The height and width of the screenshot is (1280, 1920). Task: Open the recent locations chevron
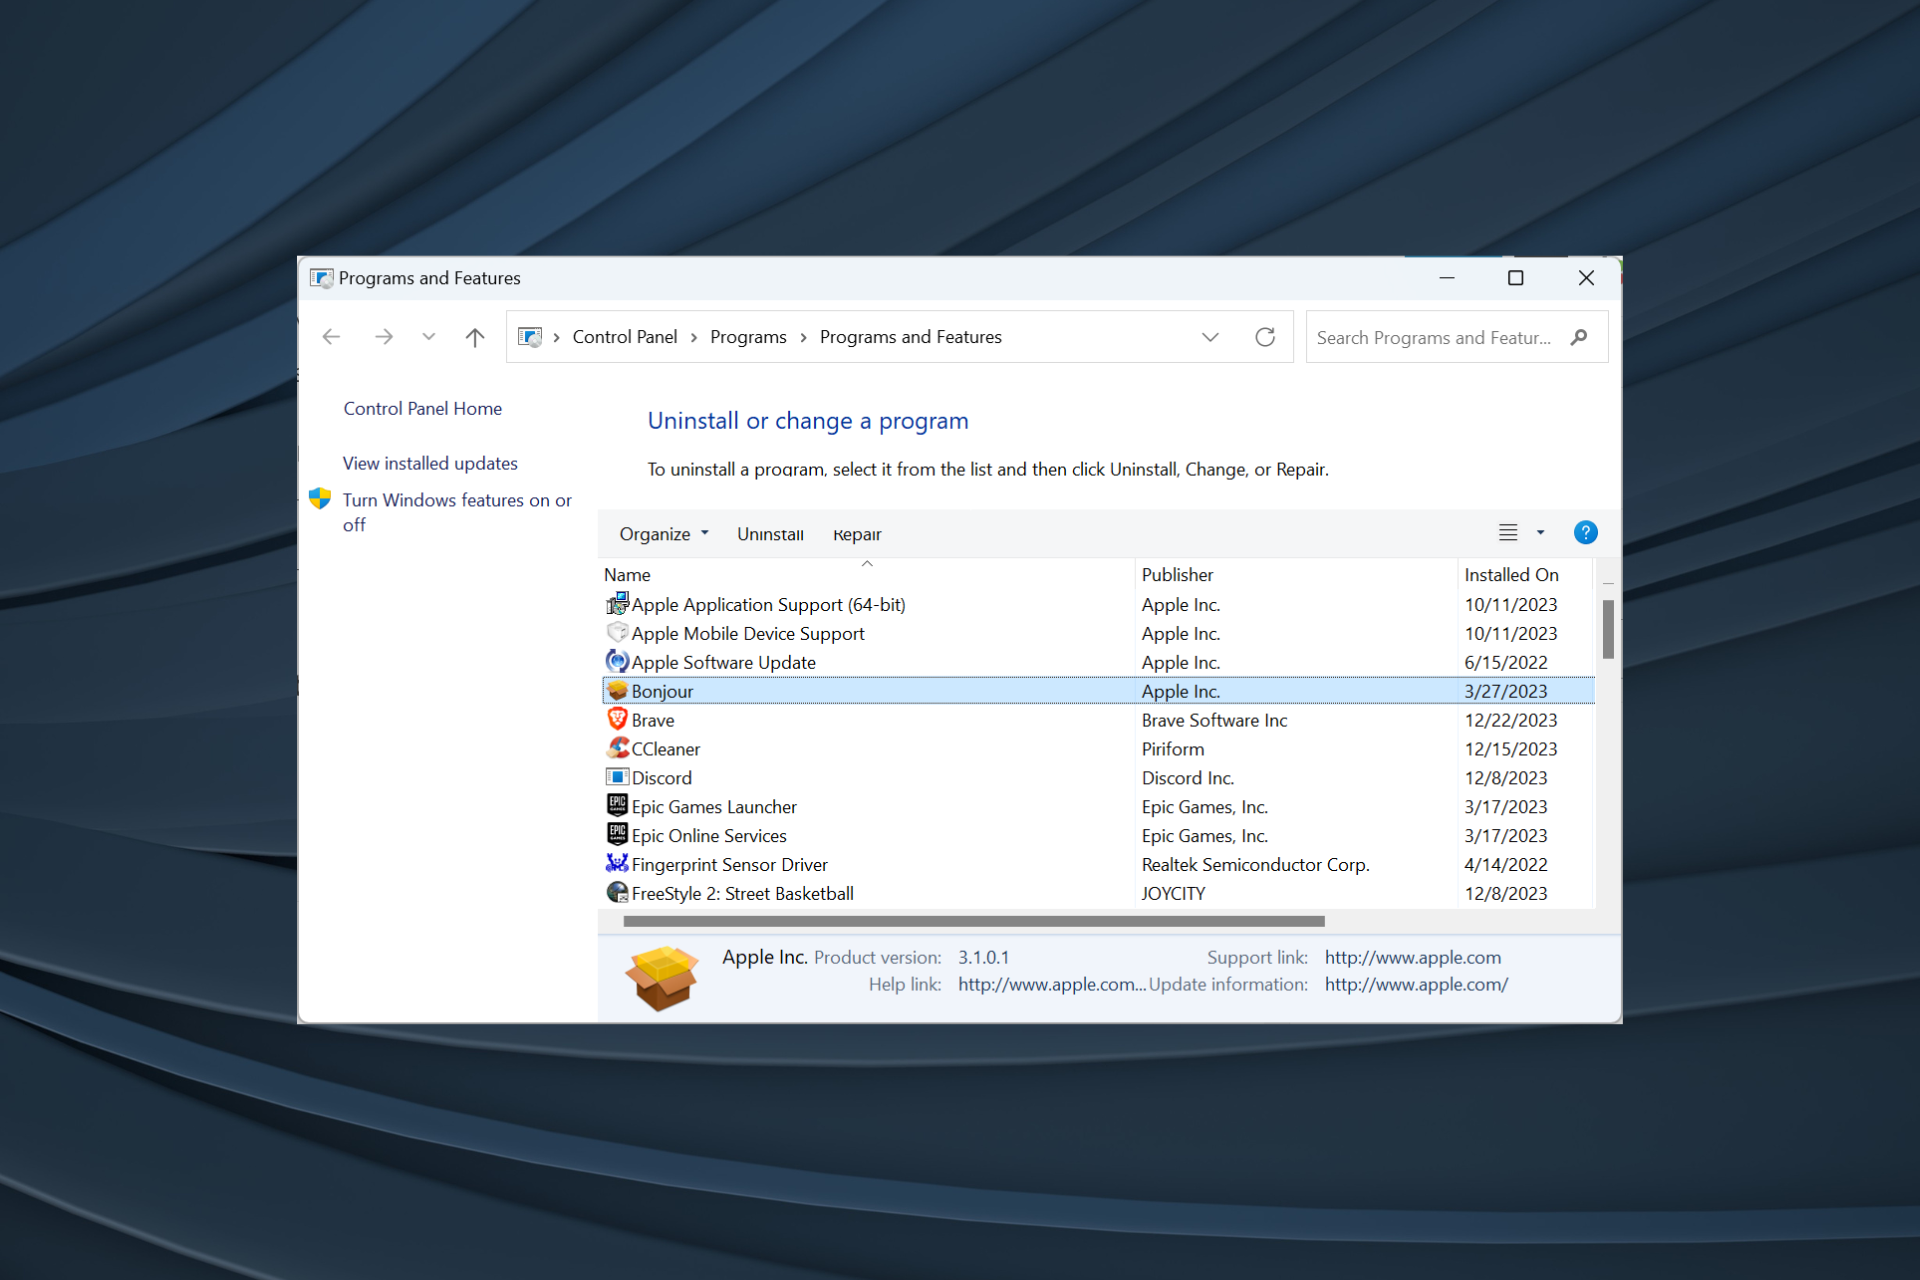point(429,337)
